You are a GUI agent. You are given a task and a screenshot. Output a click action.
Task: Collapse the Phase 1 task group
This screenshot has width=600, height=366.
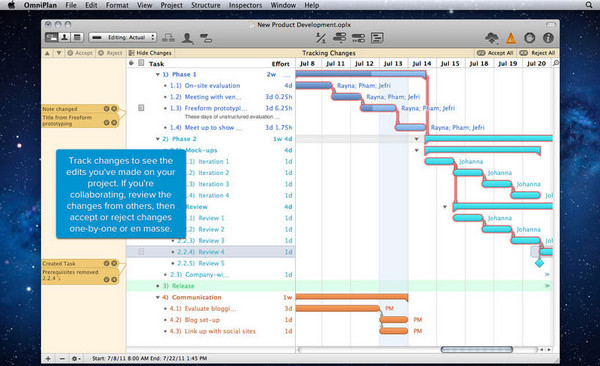tap(158, 74)
